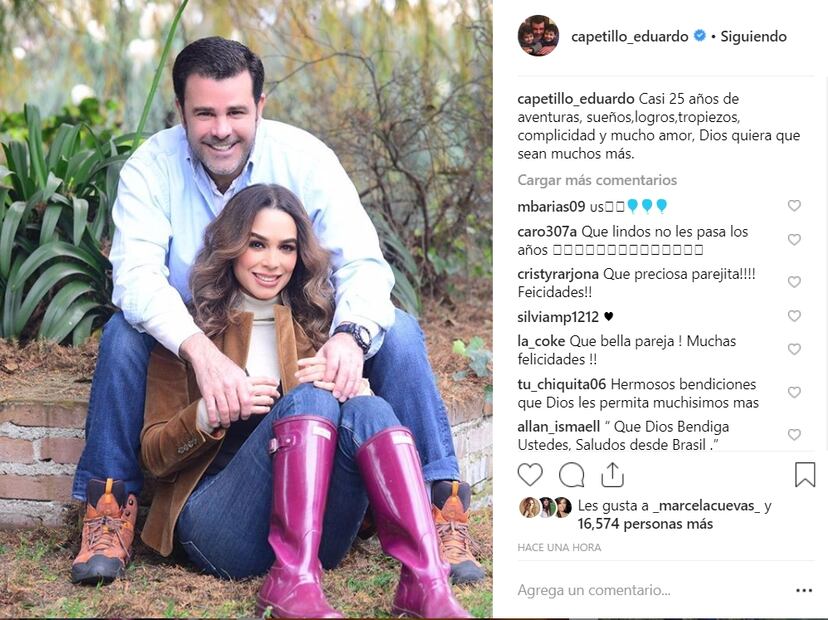The height and width of the screenshot is (620, 828).
Task: Like tu_chiquita06's comment heart
Action: pos(794,392)
